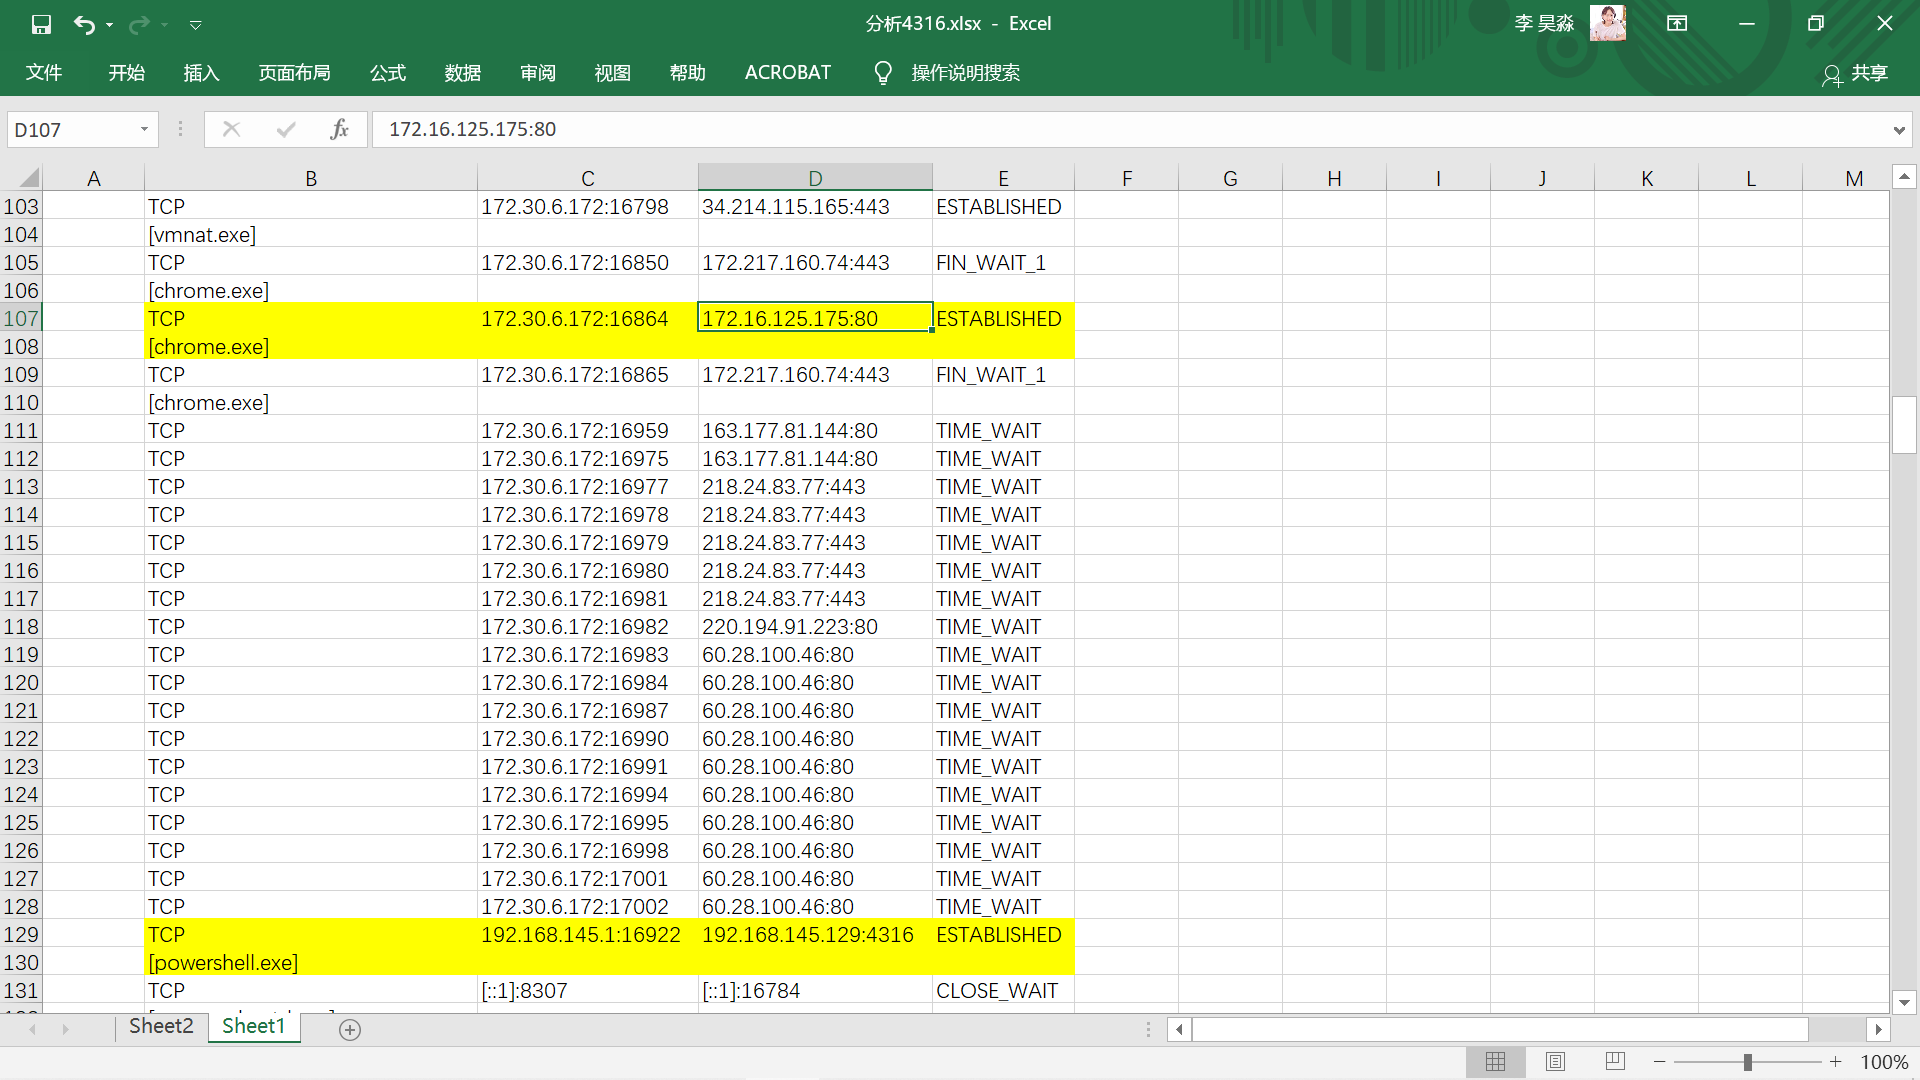Open Customize Quick Access Toolbar dropdown
The image size is (1920, 1080).
click(x=196, y=24)
